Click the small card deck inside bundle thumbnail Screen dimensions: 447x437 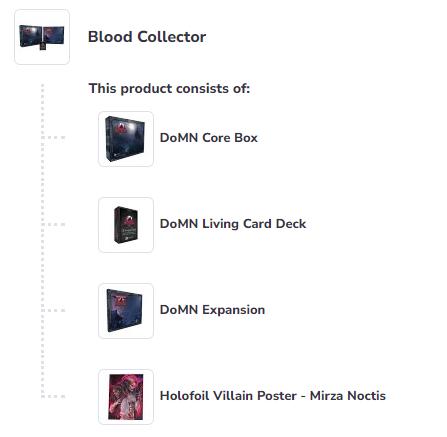click(43, 46)
